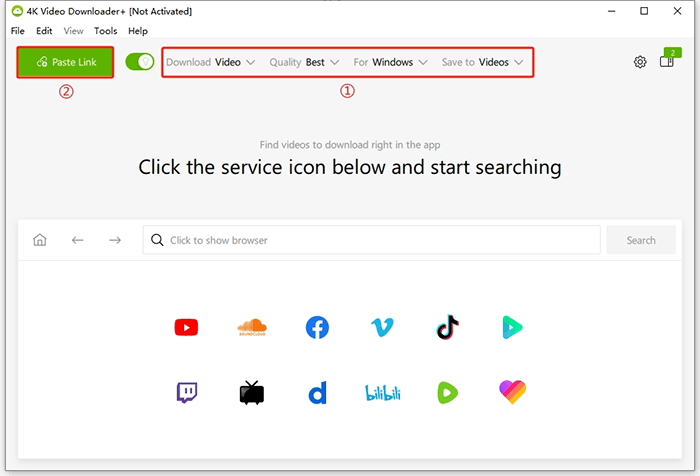The image size is (700, 476).
Task: Open the Likee heart service icon
Action: (512, 392)
